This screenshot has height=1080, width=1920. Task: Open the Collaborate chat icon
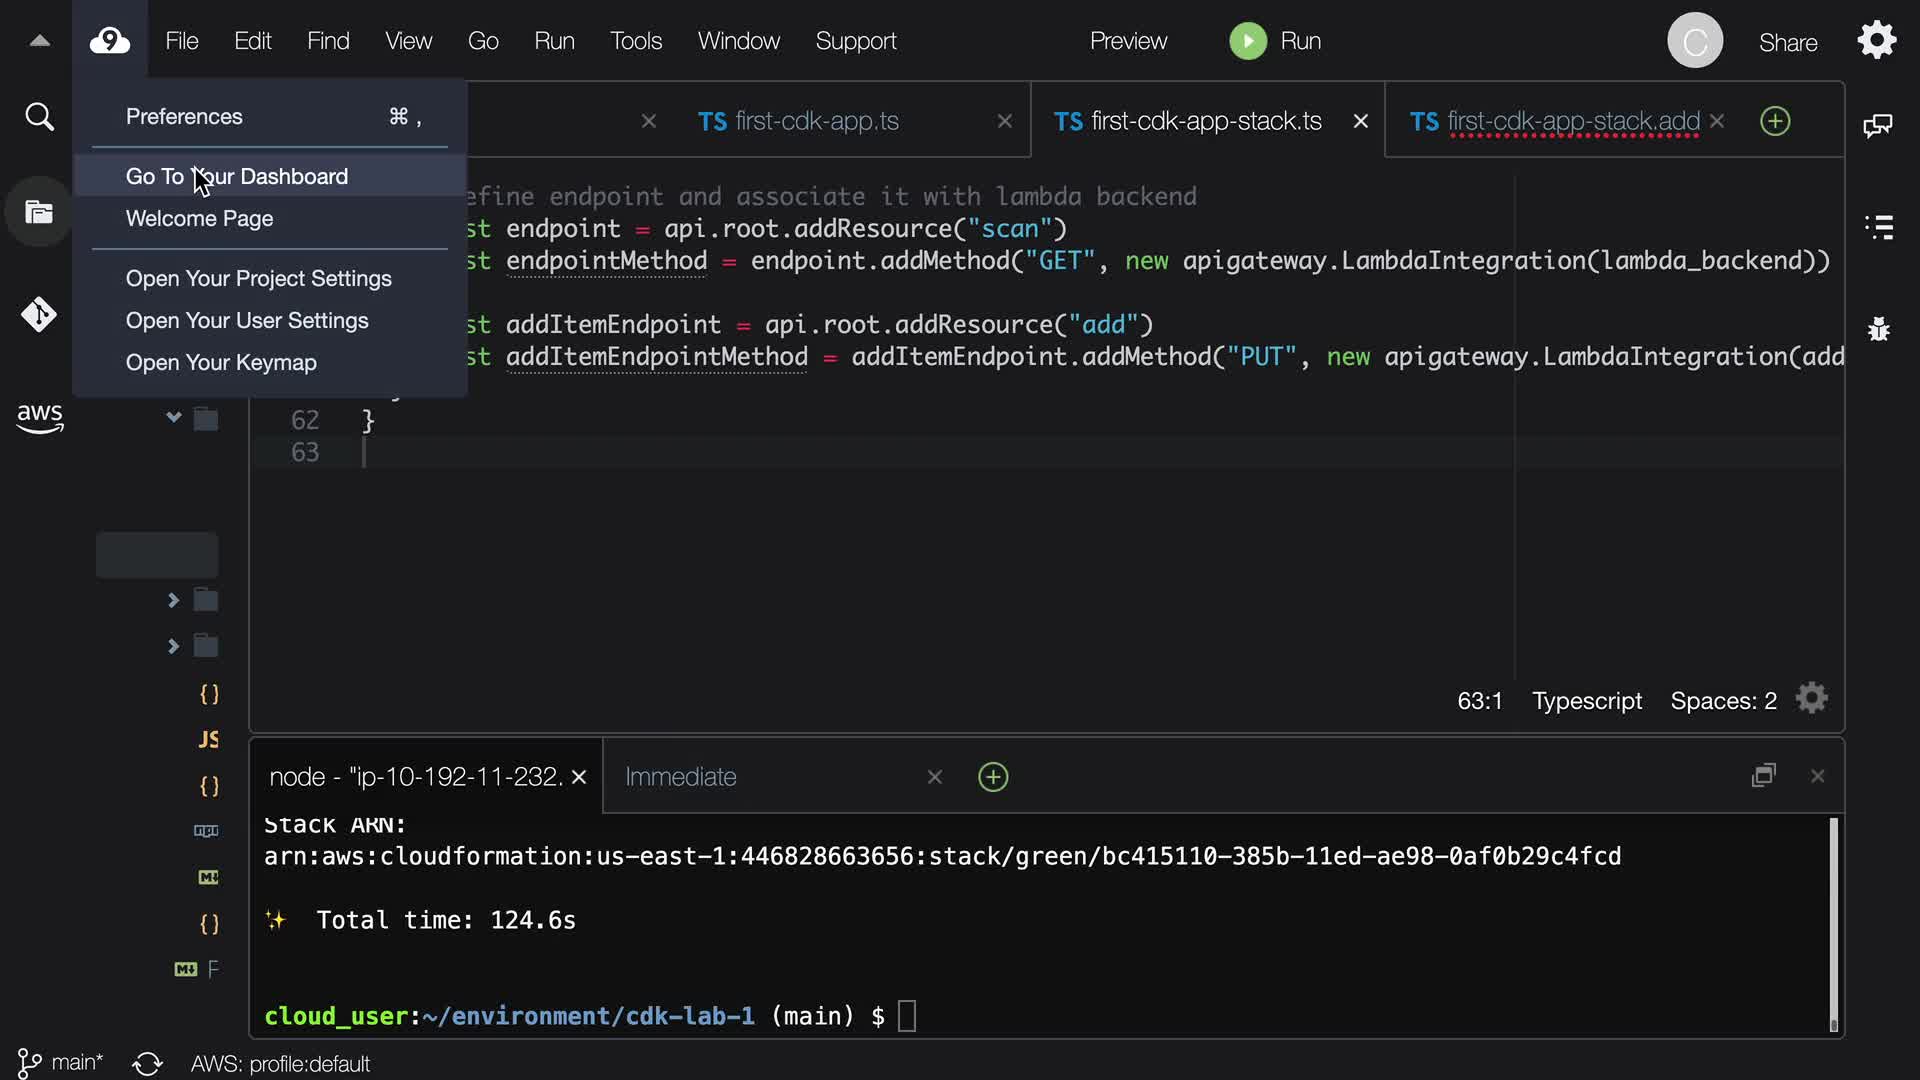pyautogui.click(x=1877, y=125)
